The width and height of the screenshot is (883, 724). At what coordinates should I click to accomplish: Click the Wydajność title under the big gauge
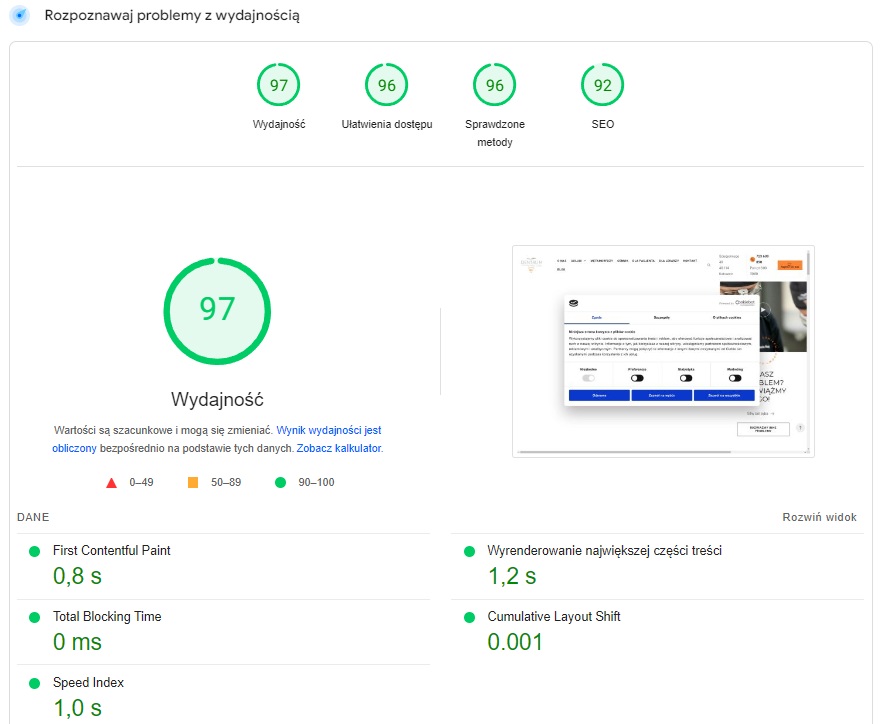pos(217,399)
